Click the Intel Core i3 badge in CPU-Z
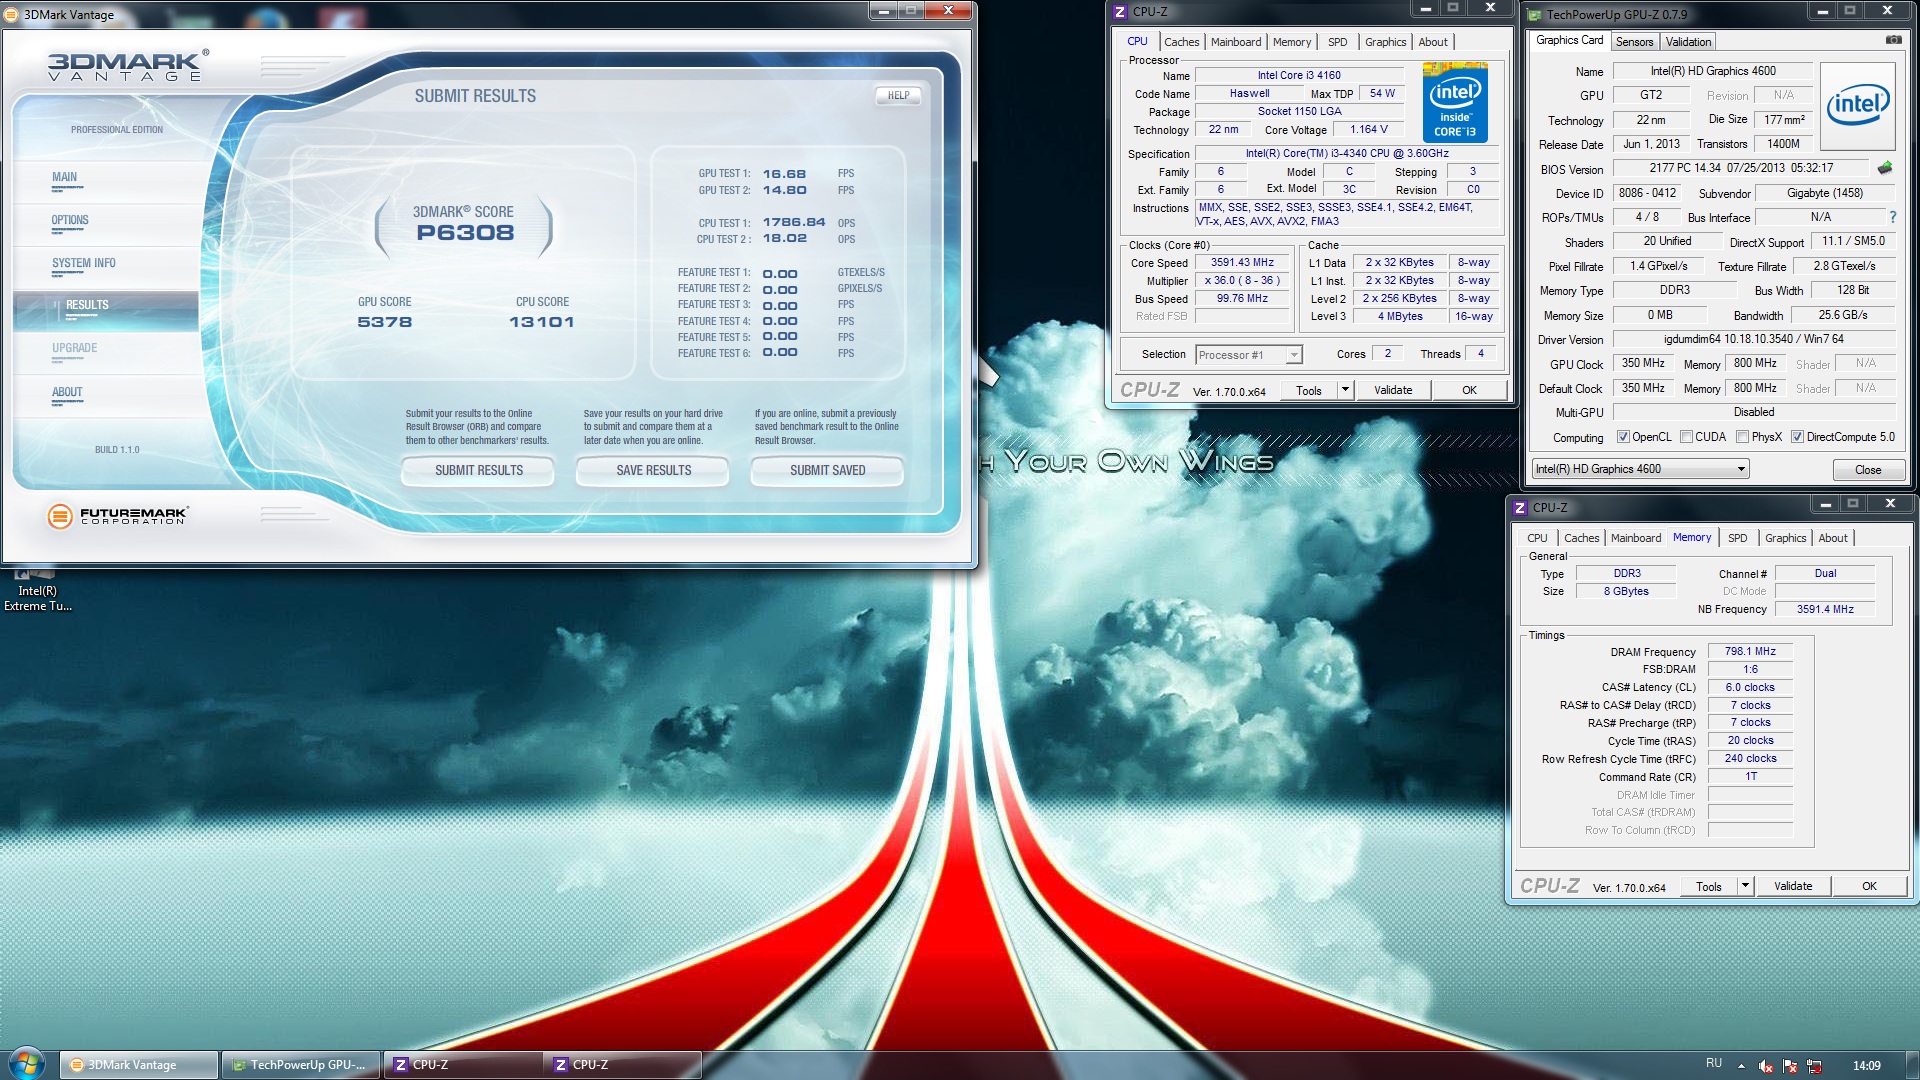1920x1080 pixels. tap(1455, 103)
